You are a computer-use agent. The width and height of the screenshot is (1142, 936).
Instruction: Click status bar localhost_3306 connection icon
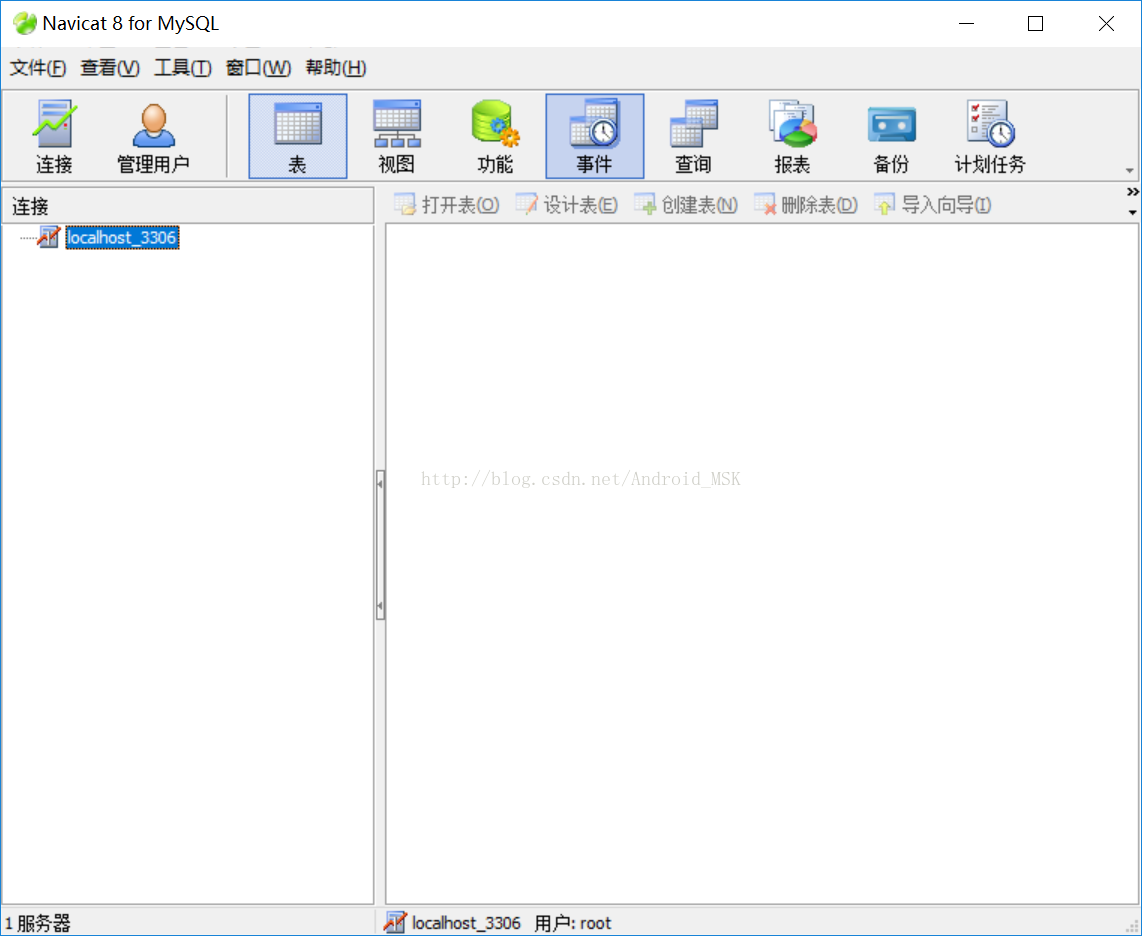[x=395, y=922]
